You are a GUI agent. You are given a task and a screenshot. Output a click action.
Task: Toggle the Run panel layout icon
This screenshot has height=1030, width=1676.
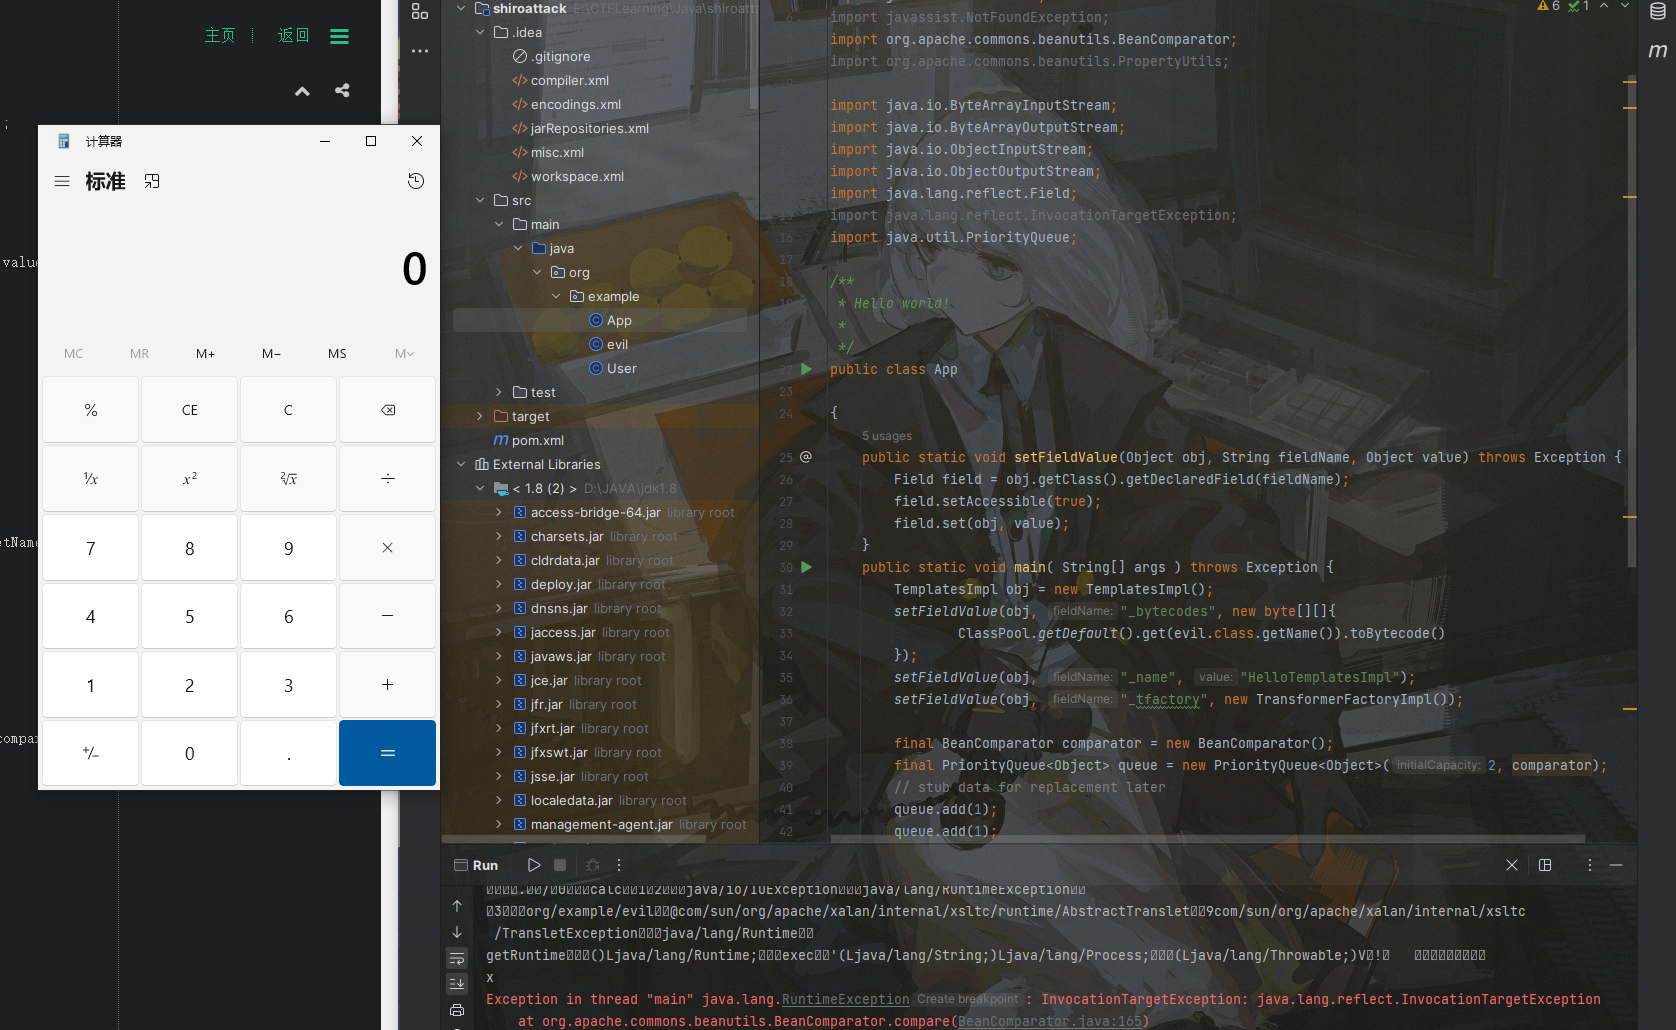tap(1545, 865)
